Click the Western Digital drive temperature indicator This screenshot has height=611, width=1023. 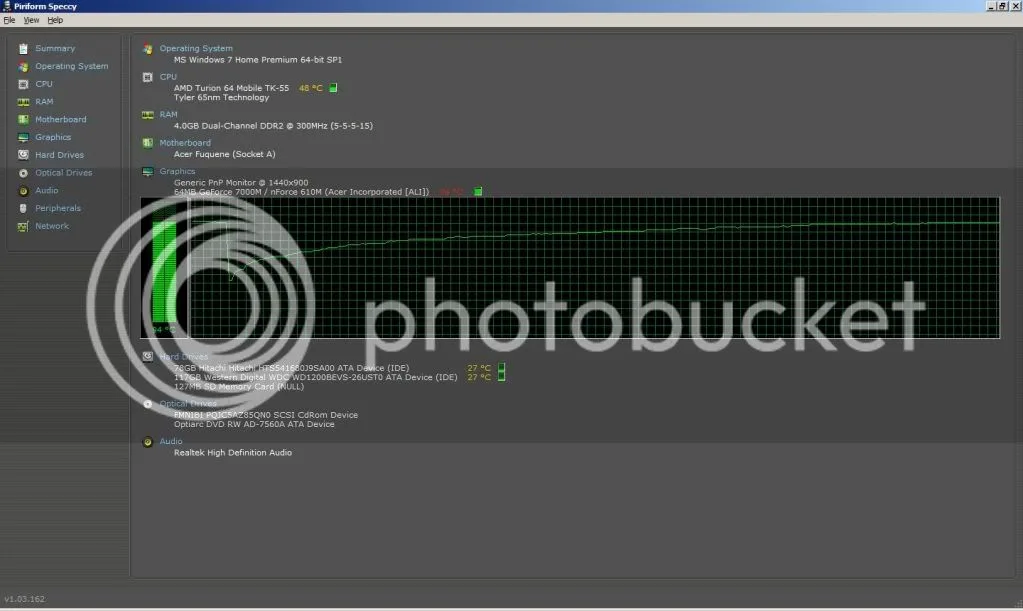(501, 377)
